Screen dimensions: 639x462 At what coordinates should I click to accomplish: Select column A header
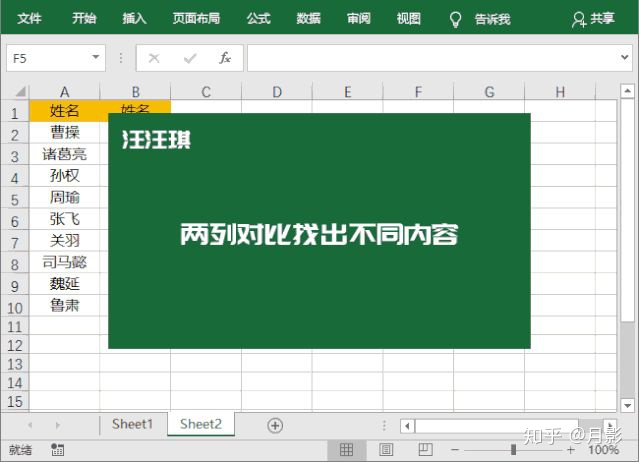[64, 92]
